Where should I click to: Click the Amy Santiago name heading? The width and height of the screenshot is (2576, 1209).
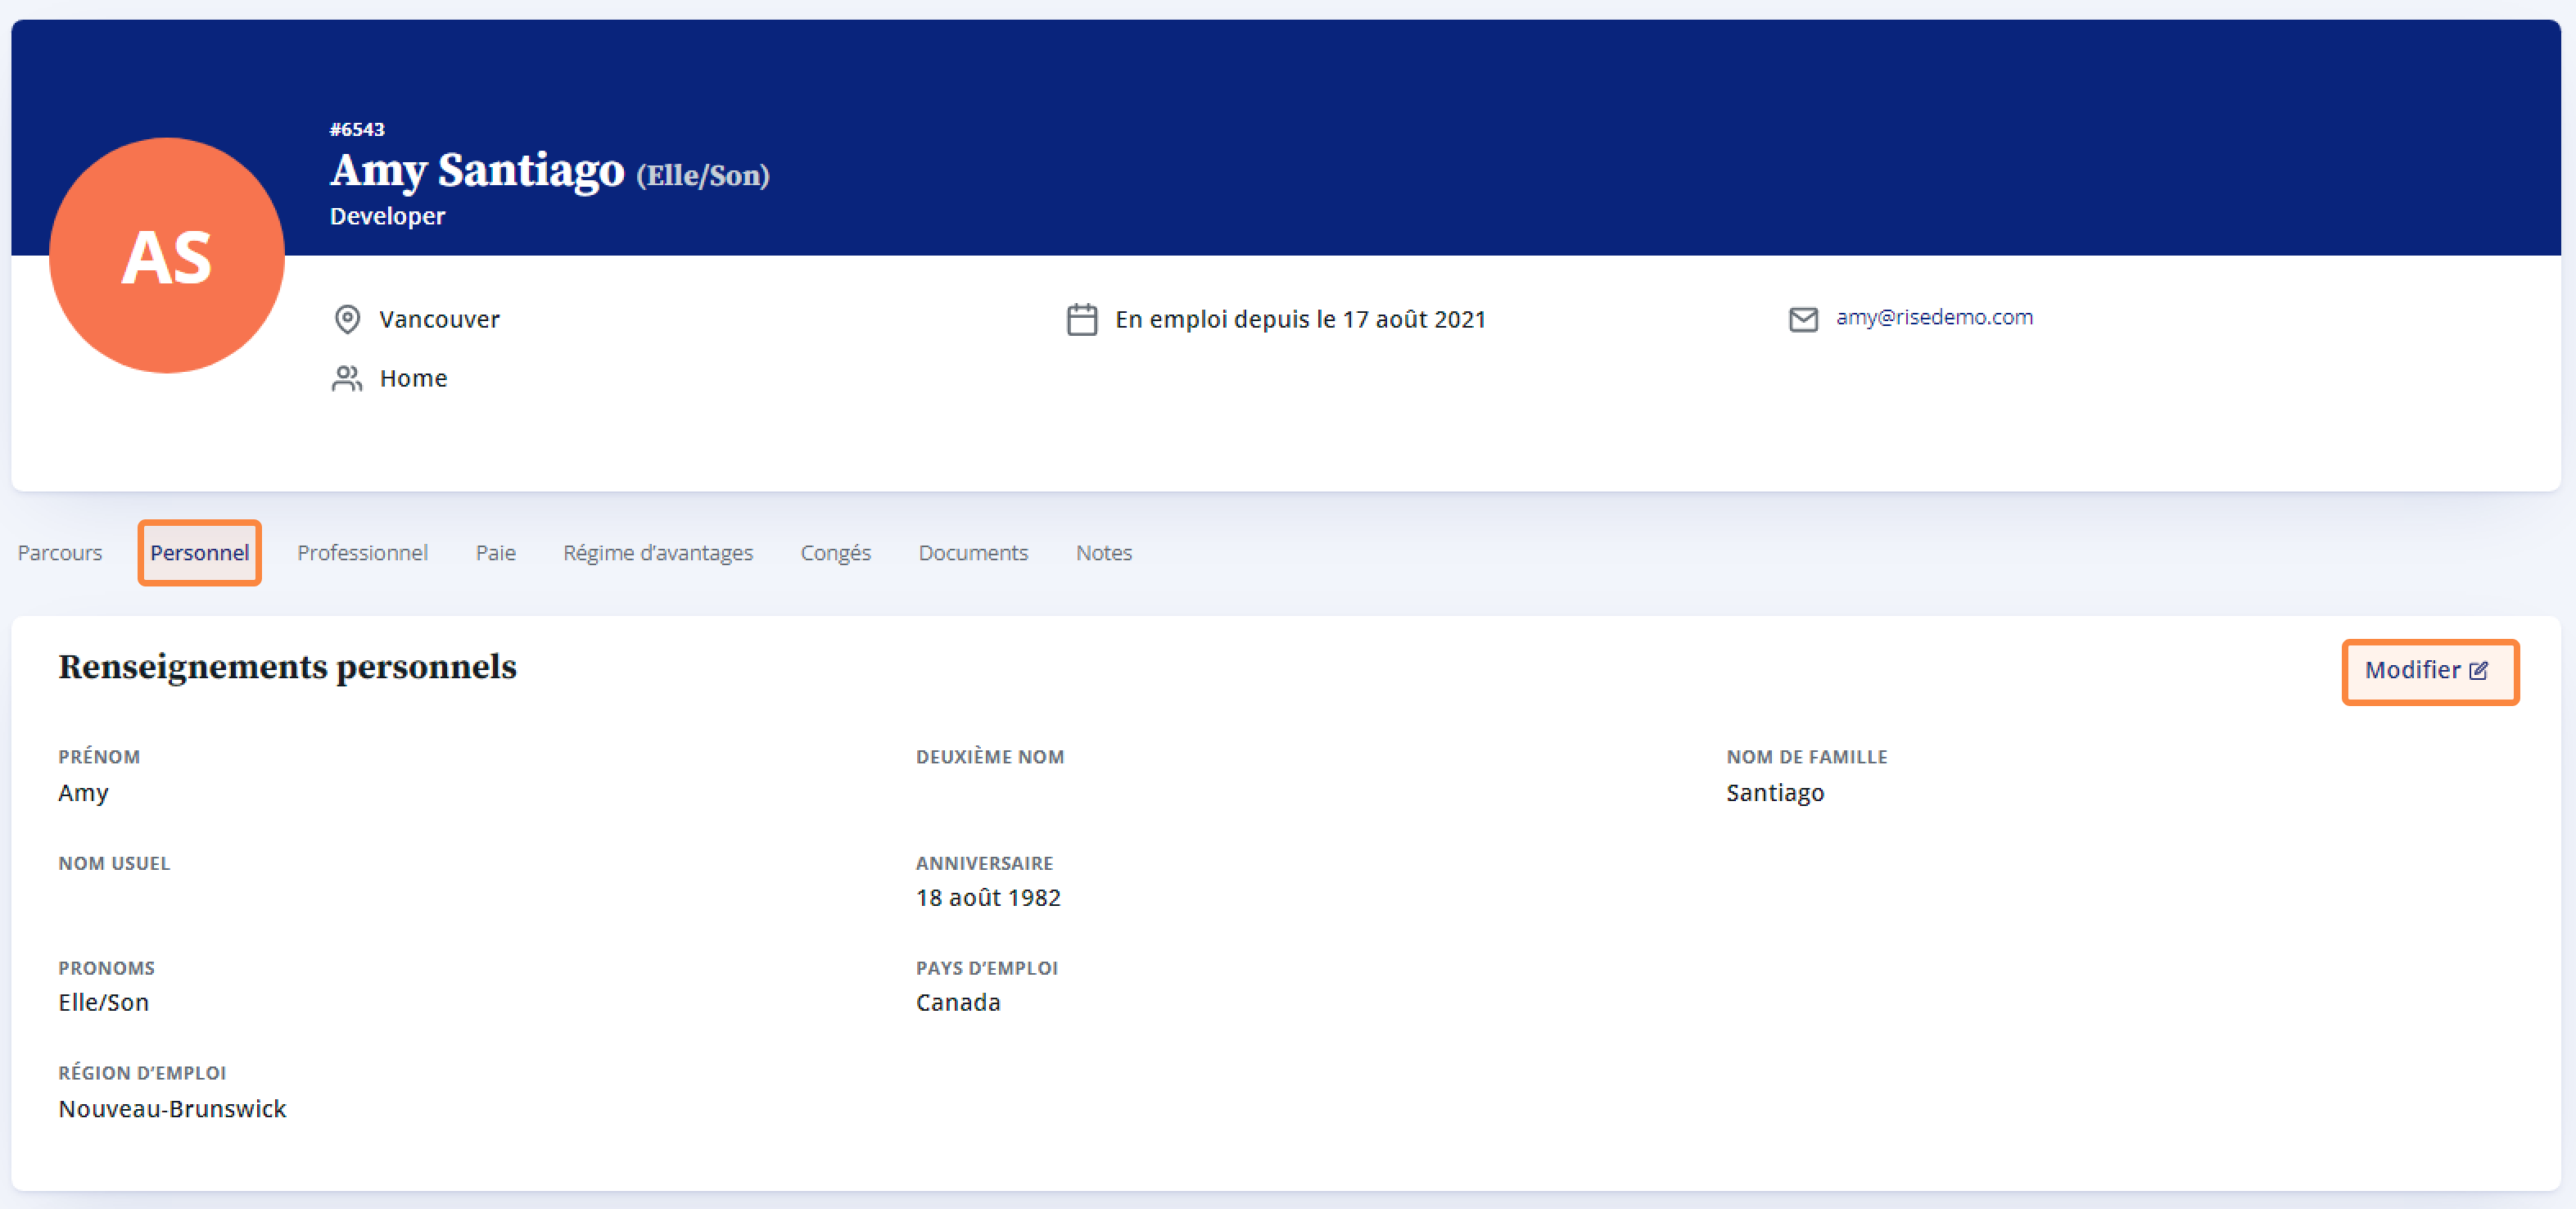pos(478,170)
